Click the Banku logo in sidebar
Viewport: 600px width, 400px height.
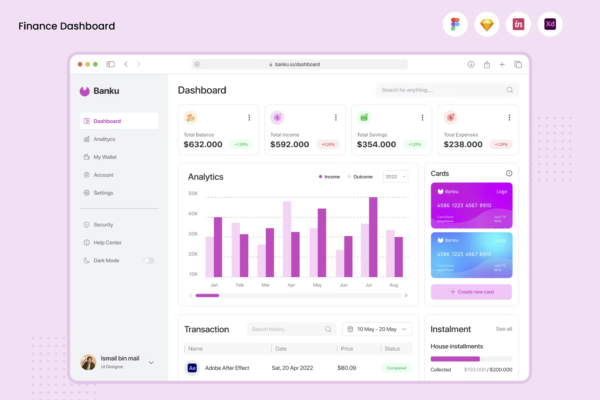point(99,91)
